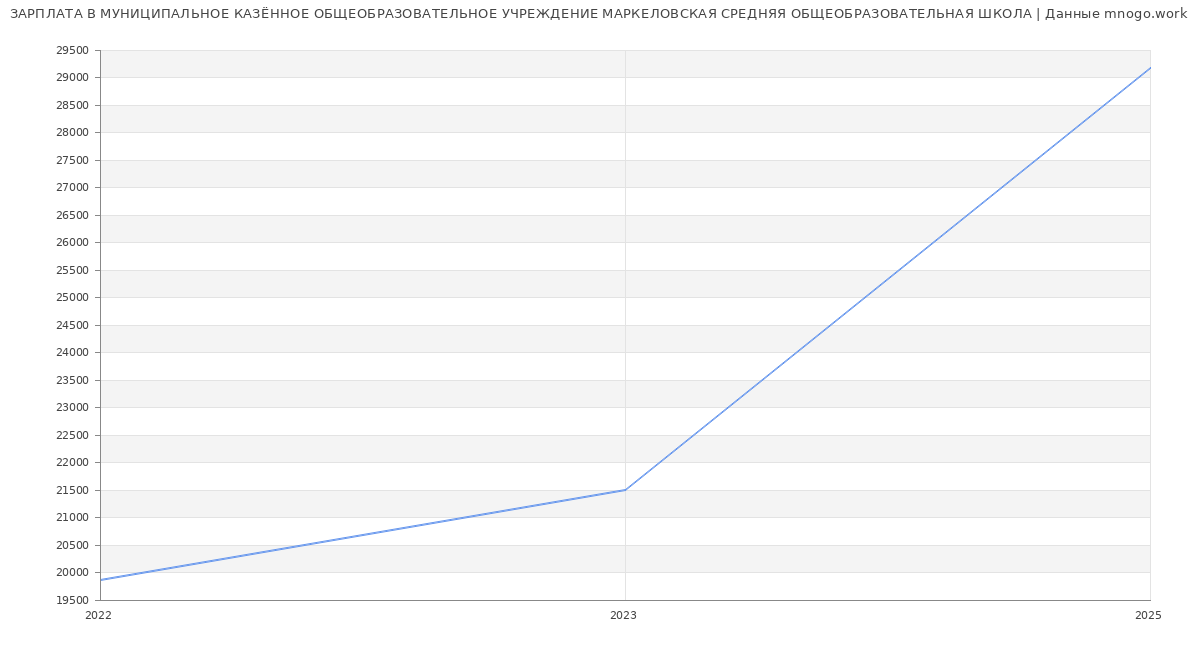Screen dimensions: 1200x650
Task: Click the 28500 y-axis label
Action: pyautogui.click(x=73, y=105)
